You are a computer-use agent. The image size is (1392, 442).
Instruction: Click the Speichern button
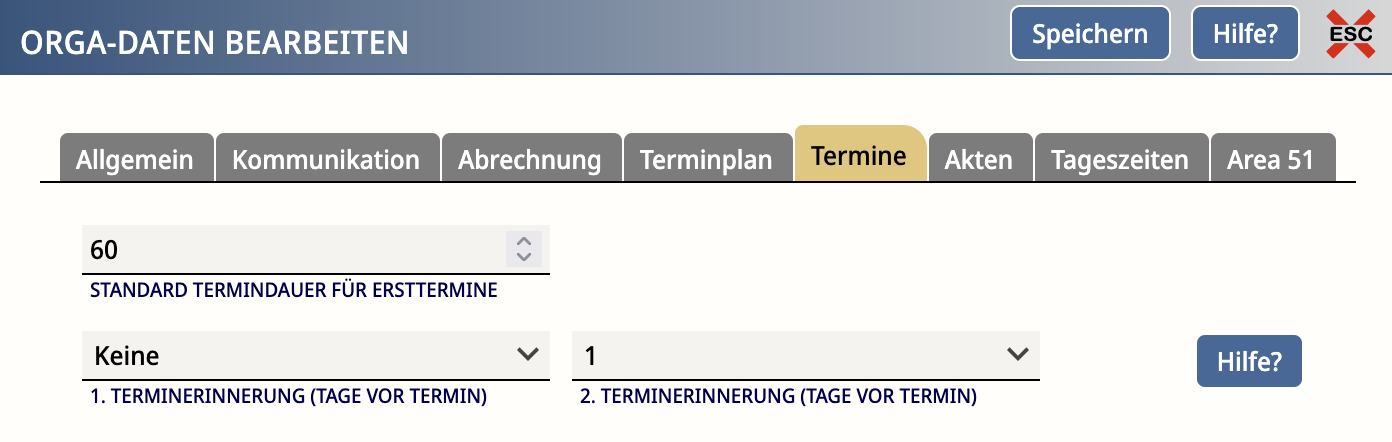1090,34
